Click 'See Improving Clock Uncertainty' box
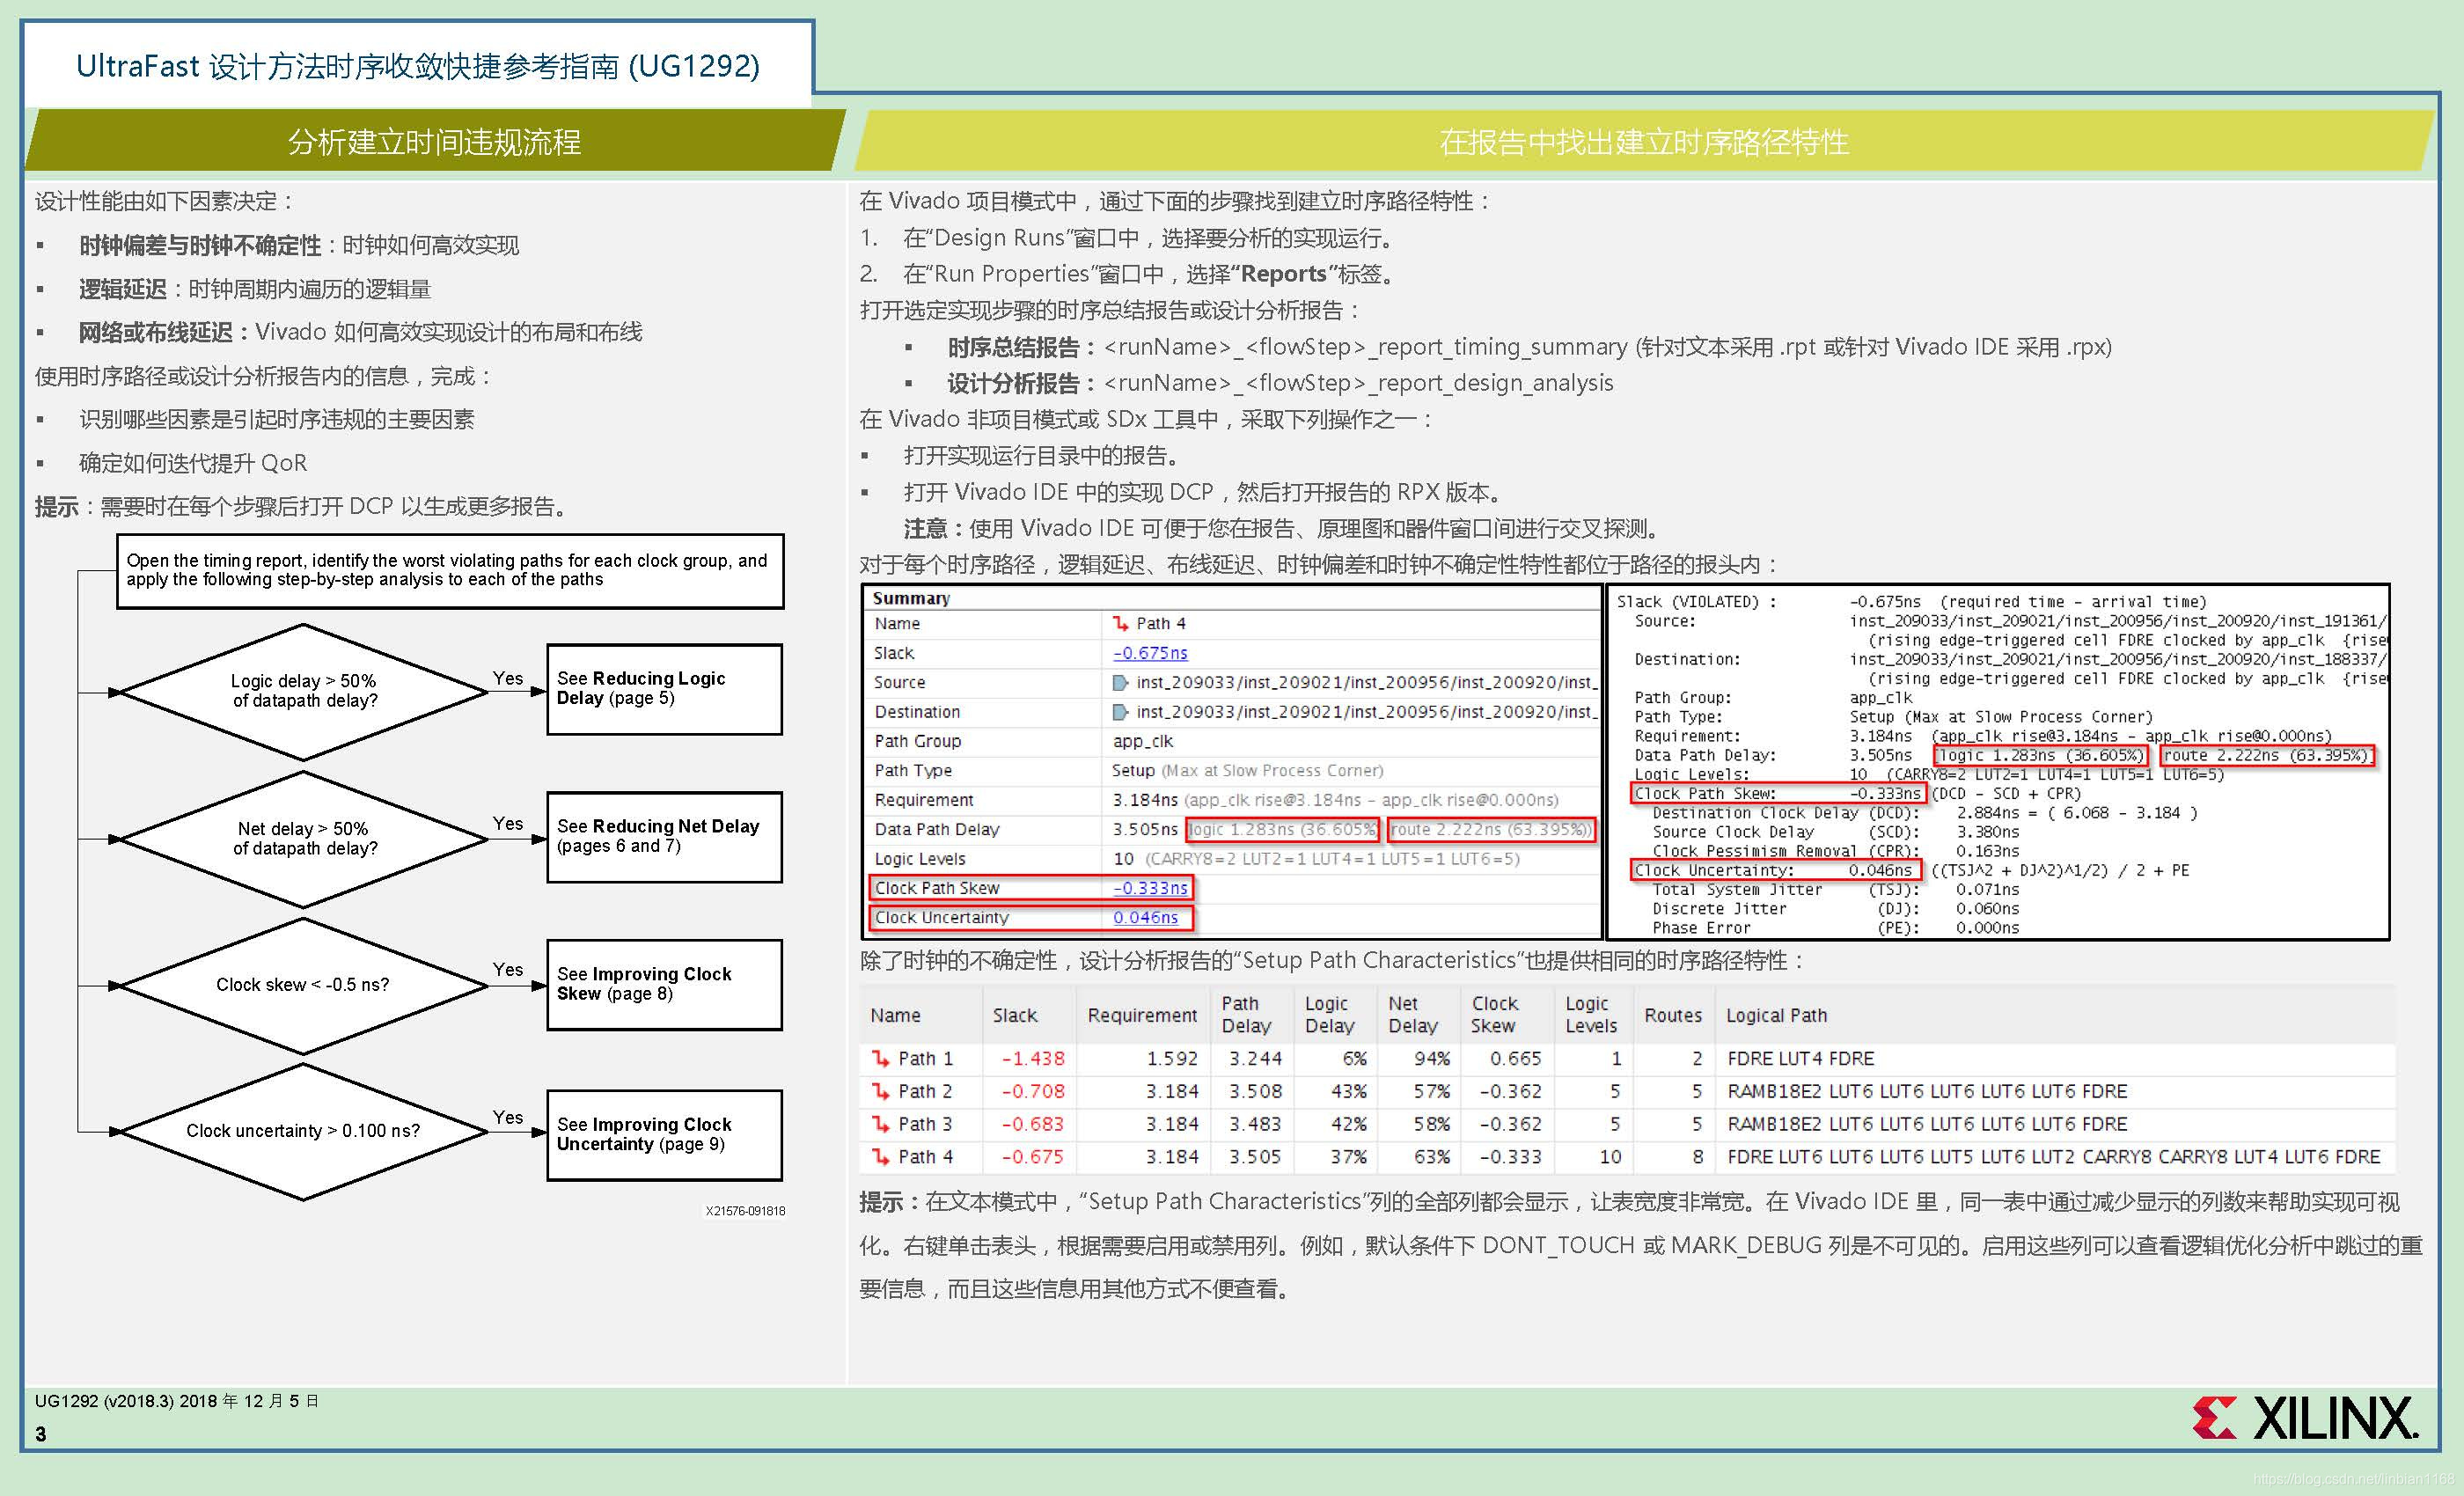Image resolution: width=2464 pixels, height=1496 pixels. [664, 1135]
